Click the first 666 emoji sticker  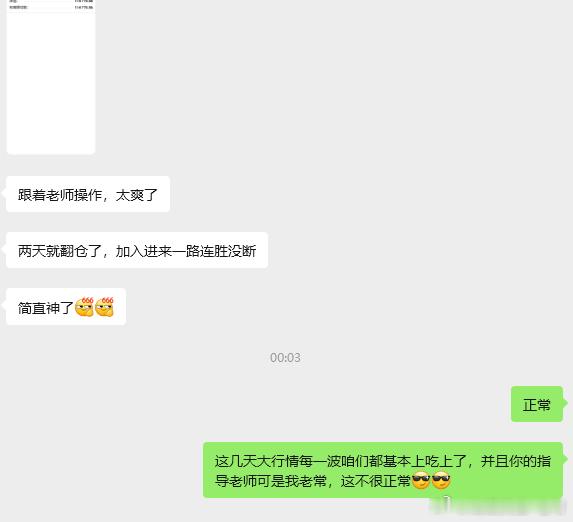click(84, 307)
